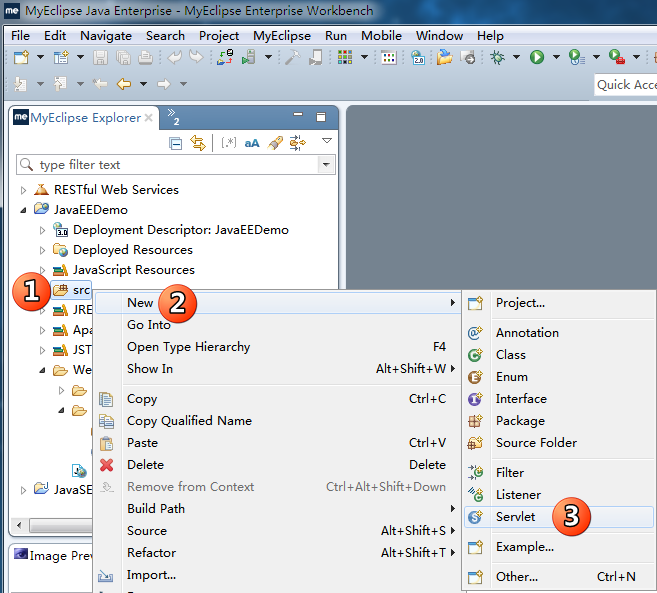657x593 pixels.
Task: Click the hammer build toolbar icon
Action: tap(292, 57)
